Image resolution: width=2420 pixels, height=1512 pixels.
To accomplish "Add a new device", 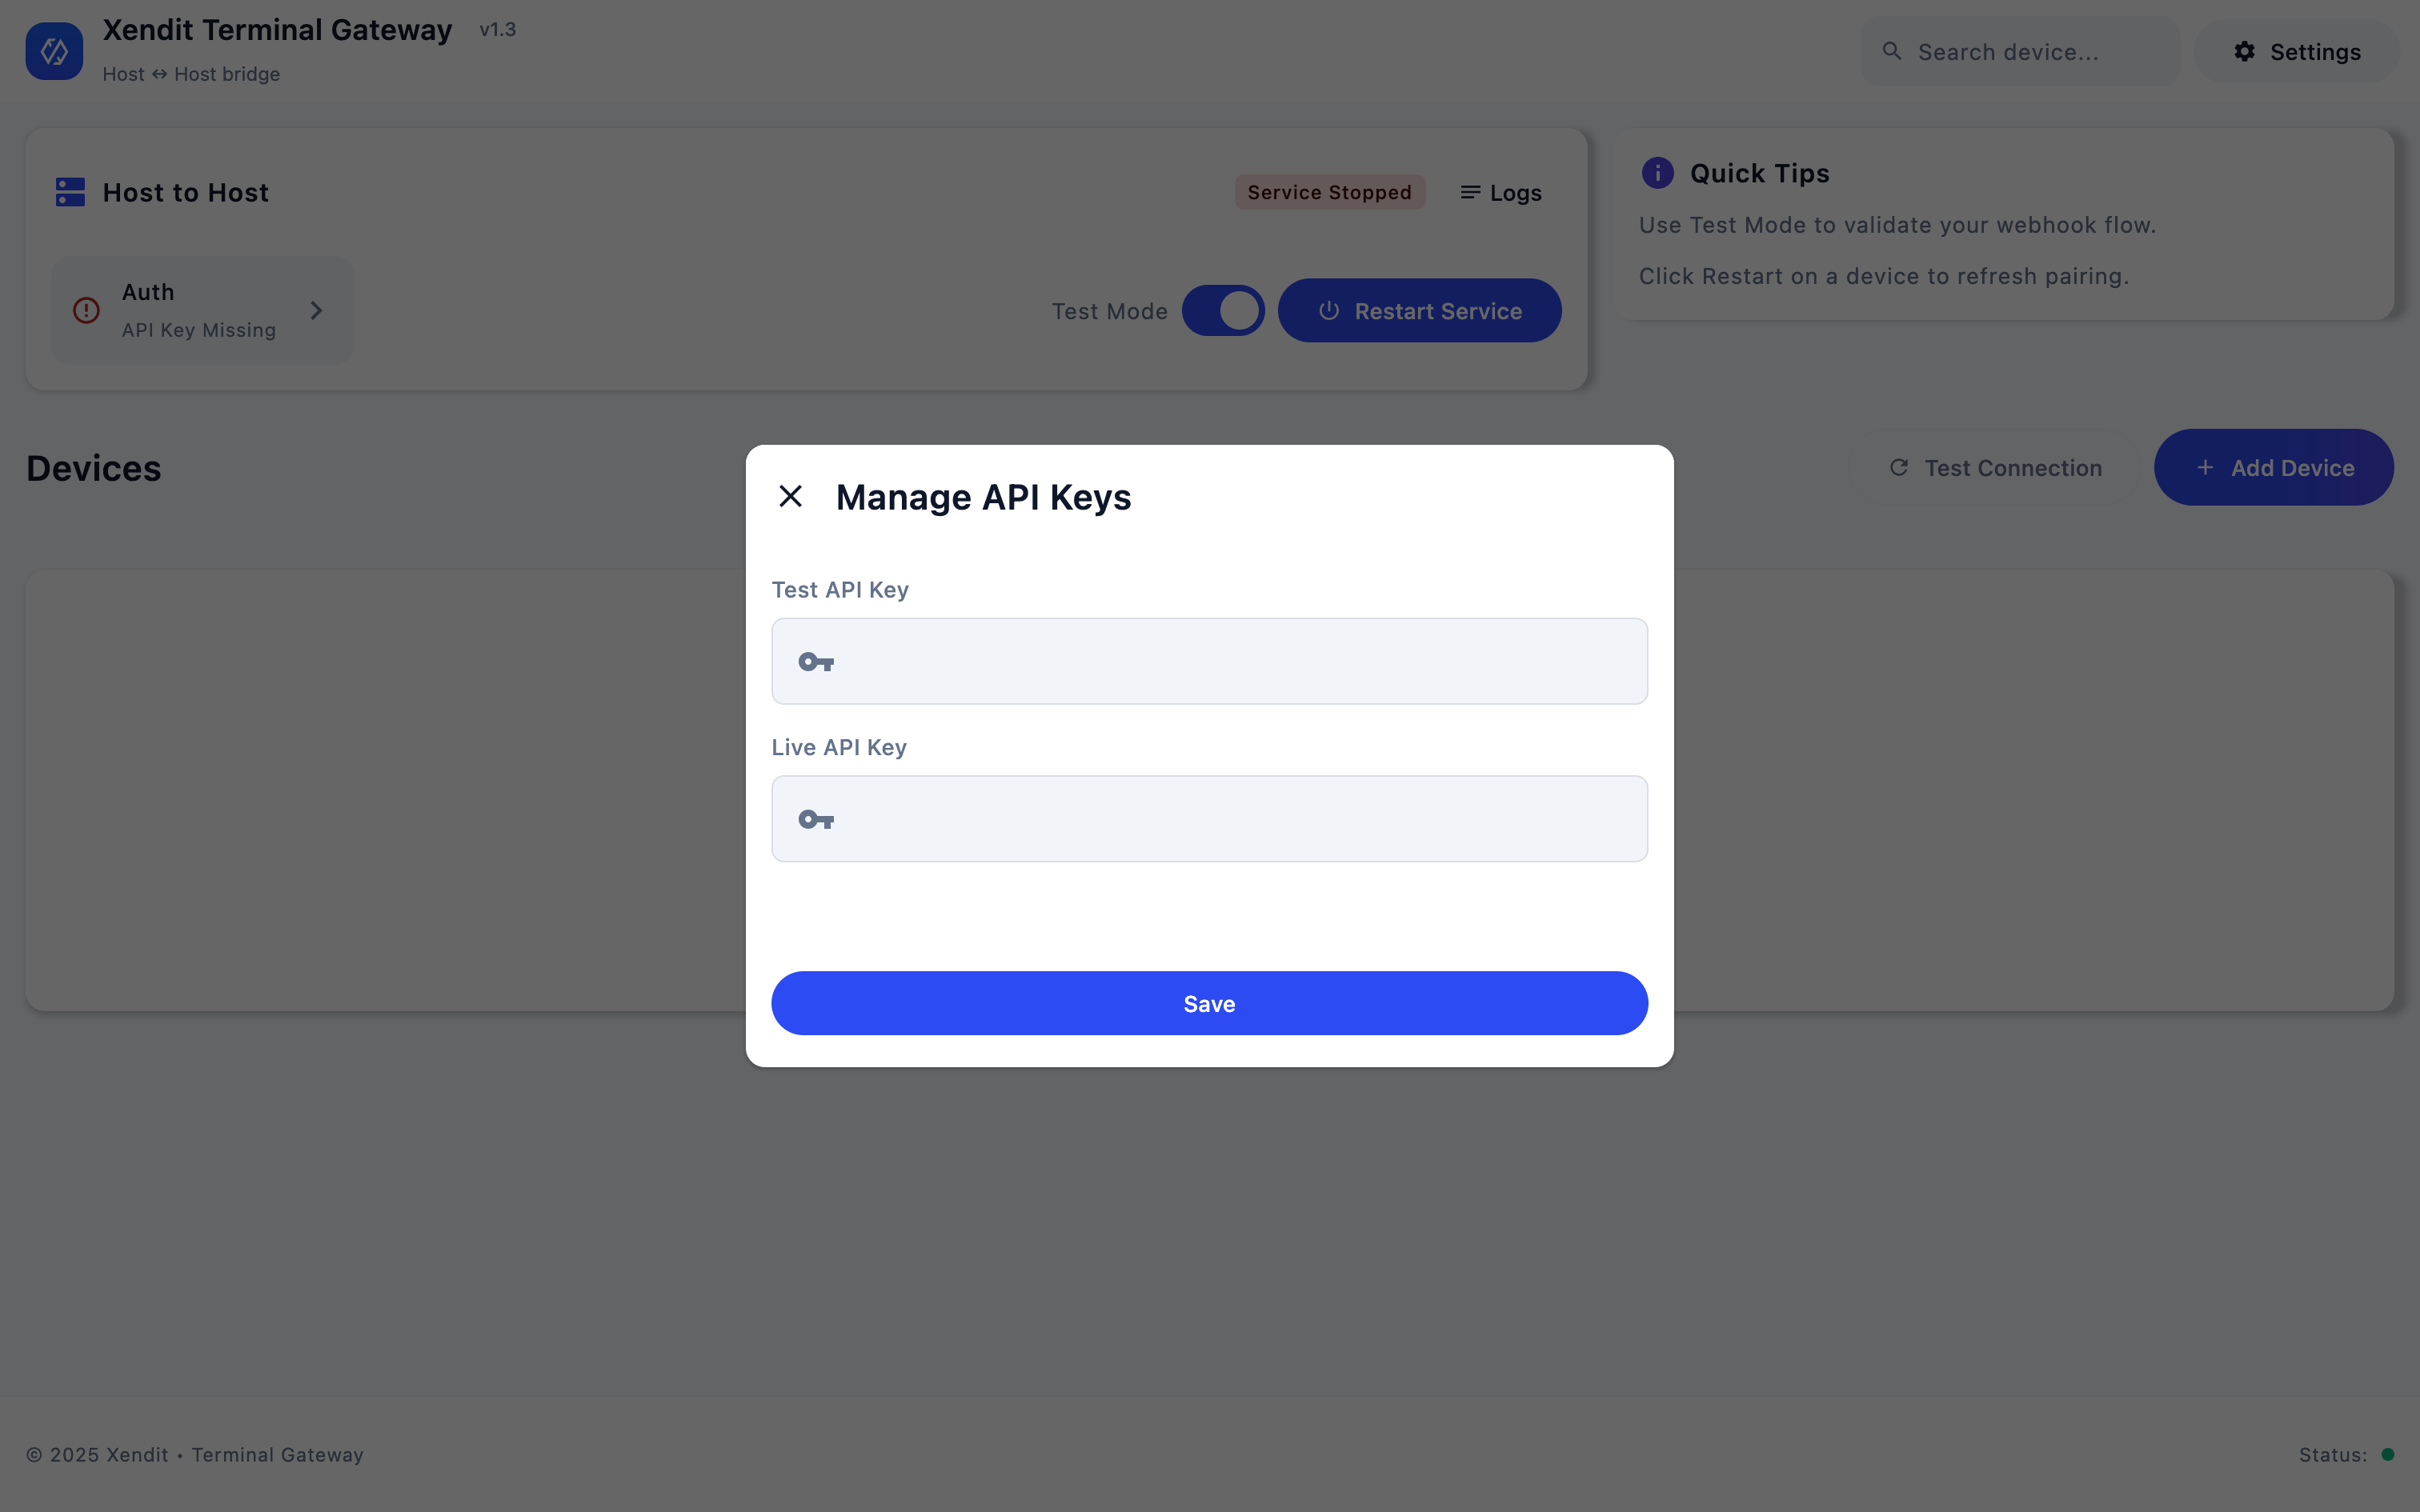I will click(x=2273, y=467).
